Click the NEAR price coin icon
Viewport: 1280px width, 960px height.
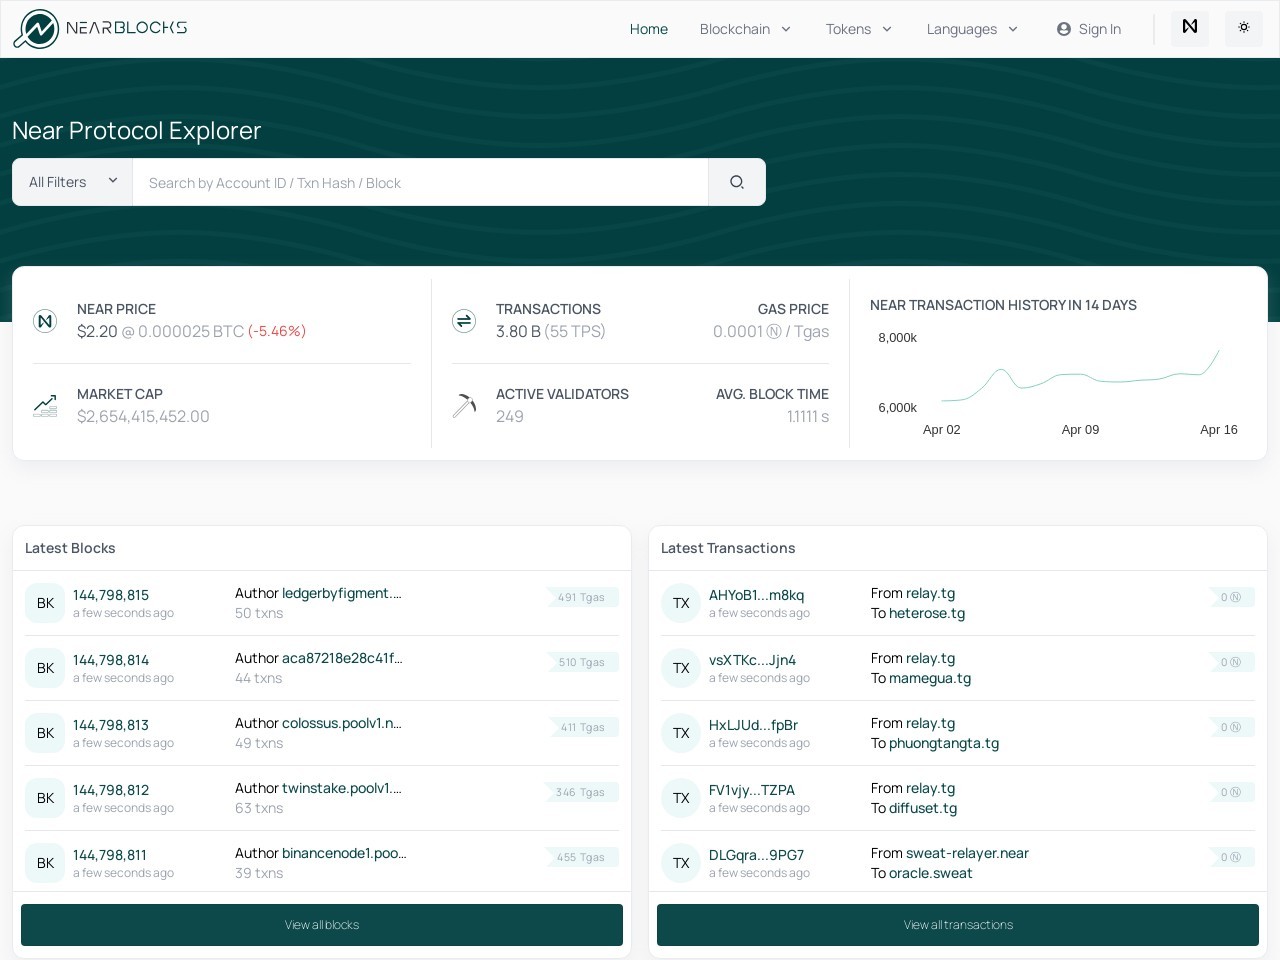[x=45, y=321]
